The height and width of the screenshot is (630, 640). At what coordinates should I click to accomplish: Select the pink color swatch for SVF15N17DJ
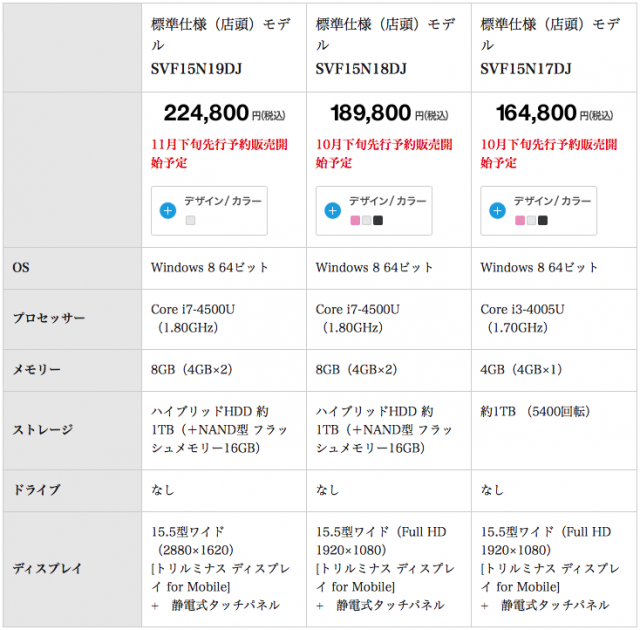tap(520, 221)
